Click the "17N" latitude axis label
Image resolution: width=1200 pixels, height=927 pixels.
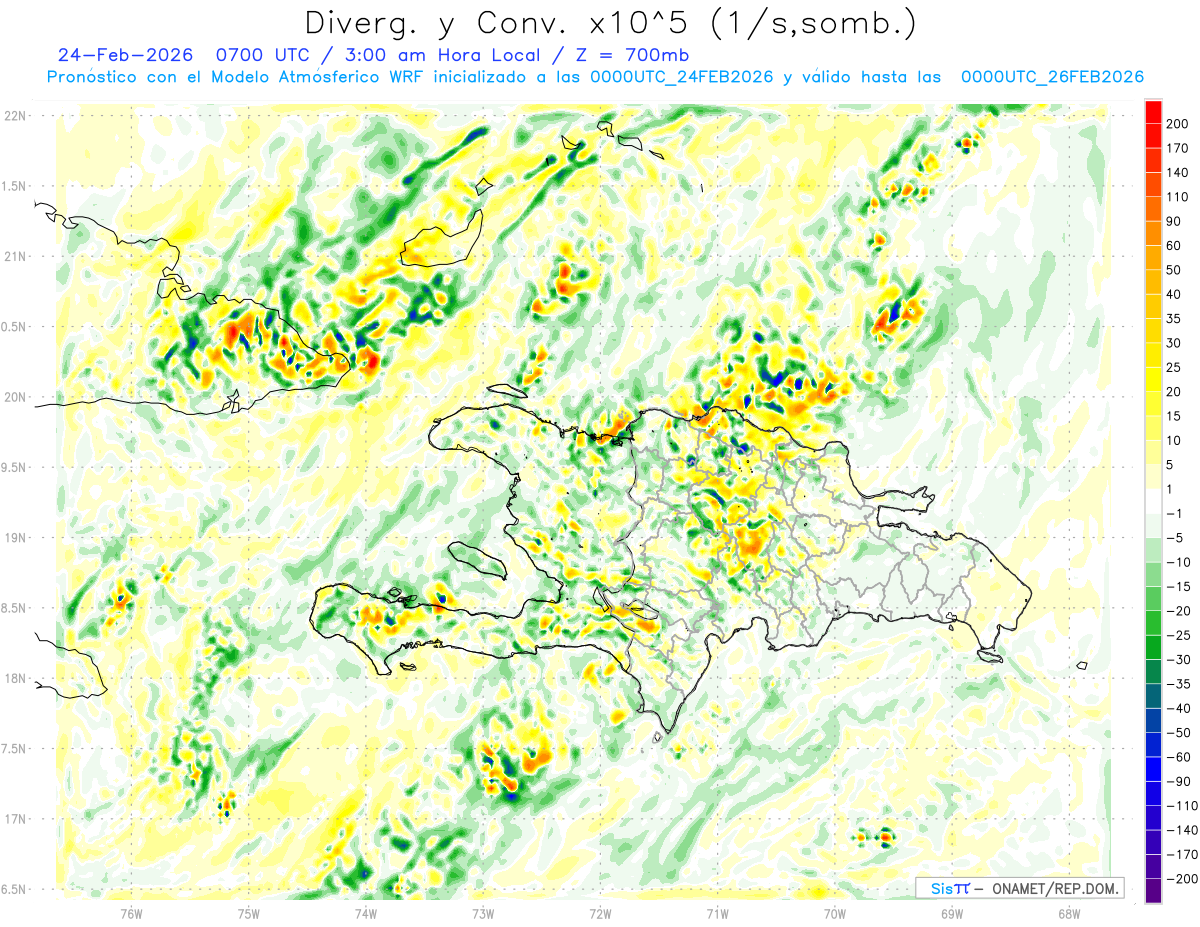(x=15, y=819)
